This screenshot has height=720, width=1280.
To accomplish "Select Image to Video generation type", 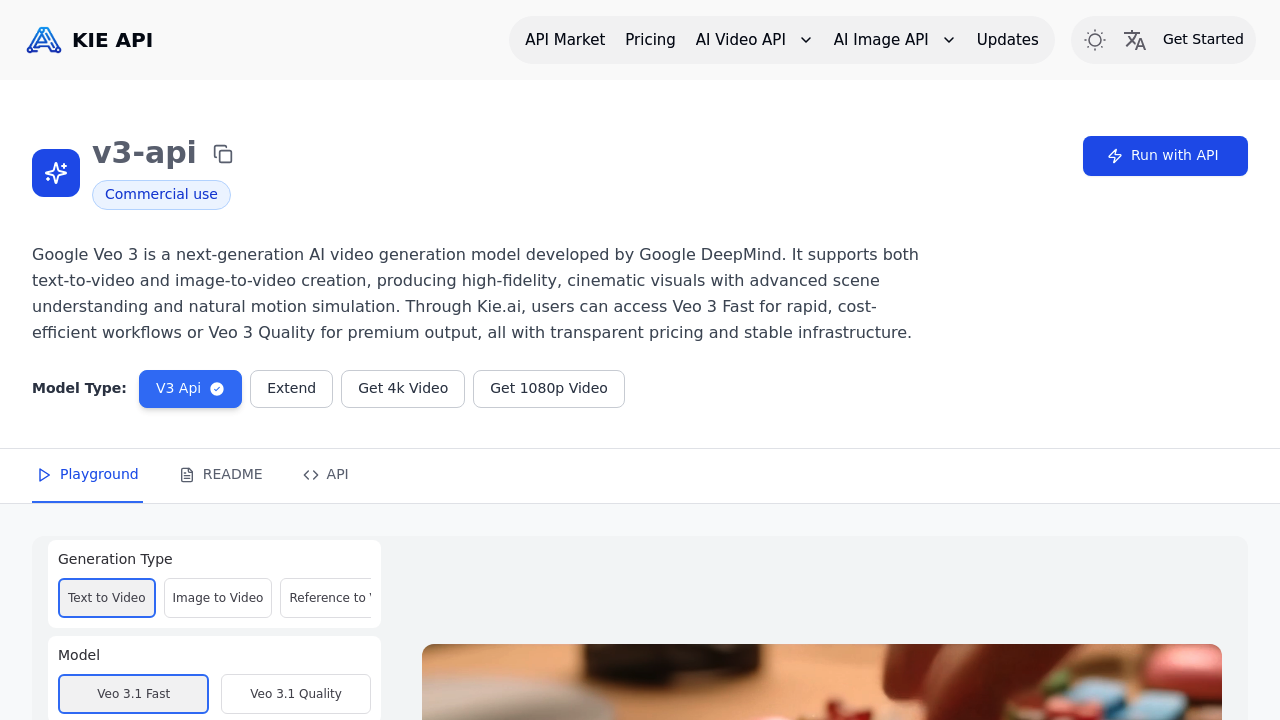I will click(218, 598).
